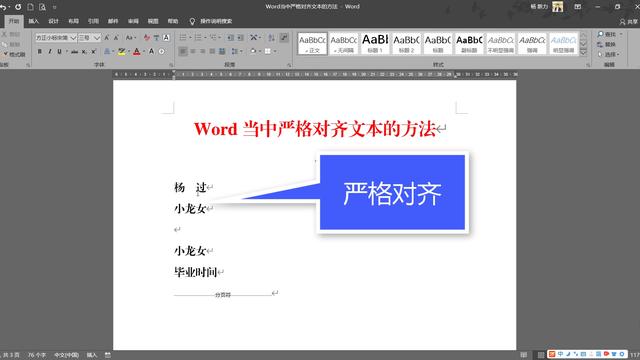This screenshot has width=640, height=360.
Task: Open the customize quick access toolbar arrow
Action: click(54, 7)
